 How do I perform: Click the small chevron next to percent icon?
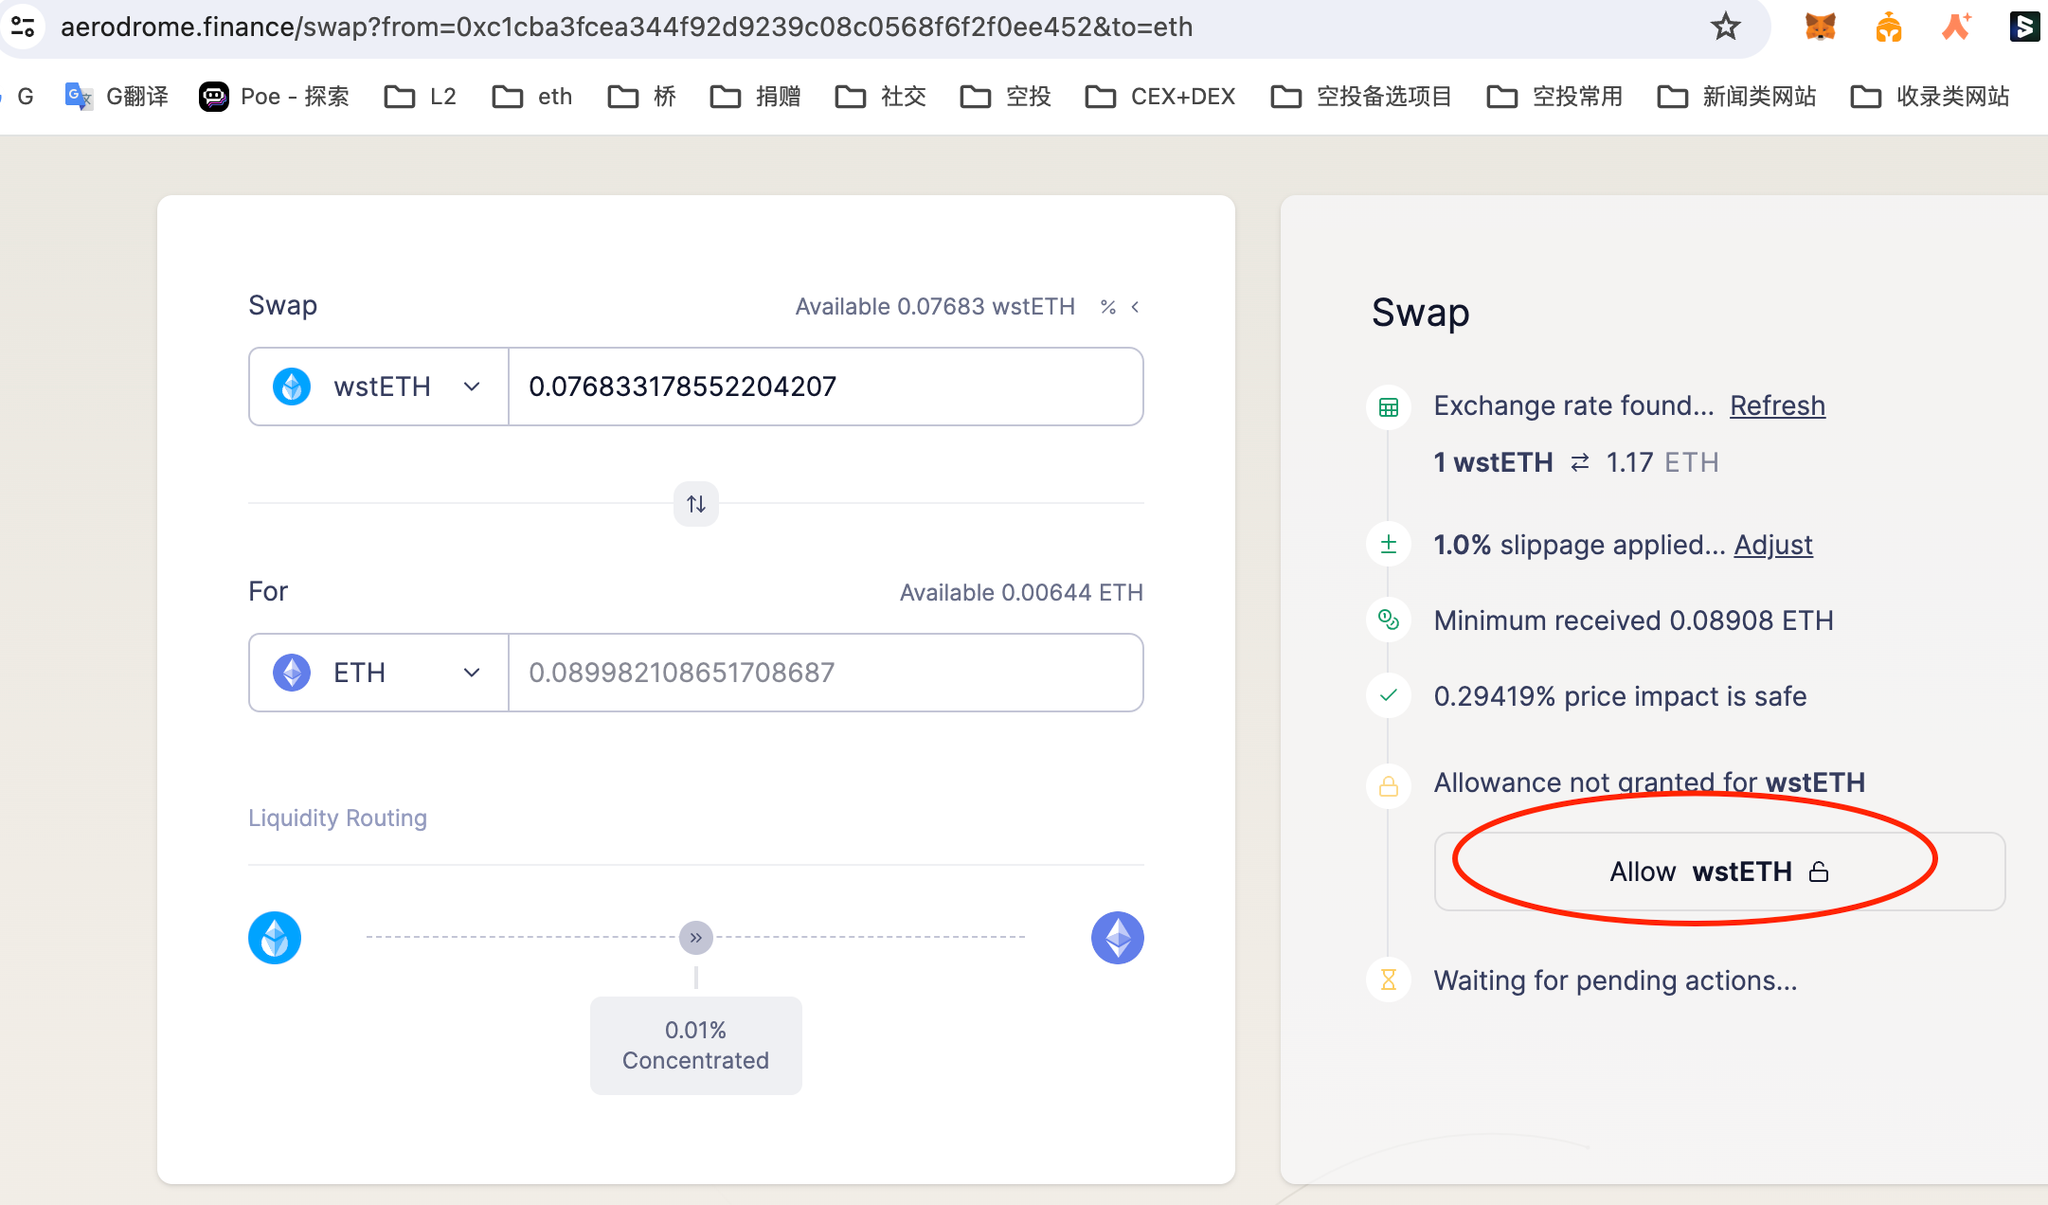(x=1135, y=307)
